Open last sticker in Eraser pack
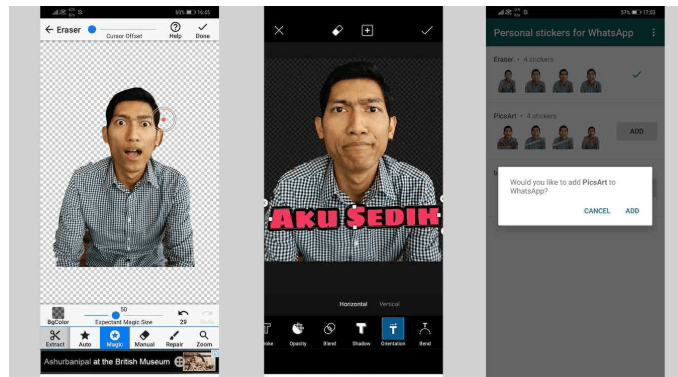The image size is (678, 377). (x=591, y=81)
